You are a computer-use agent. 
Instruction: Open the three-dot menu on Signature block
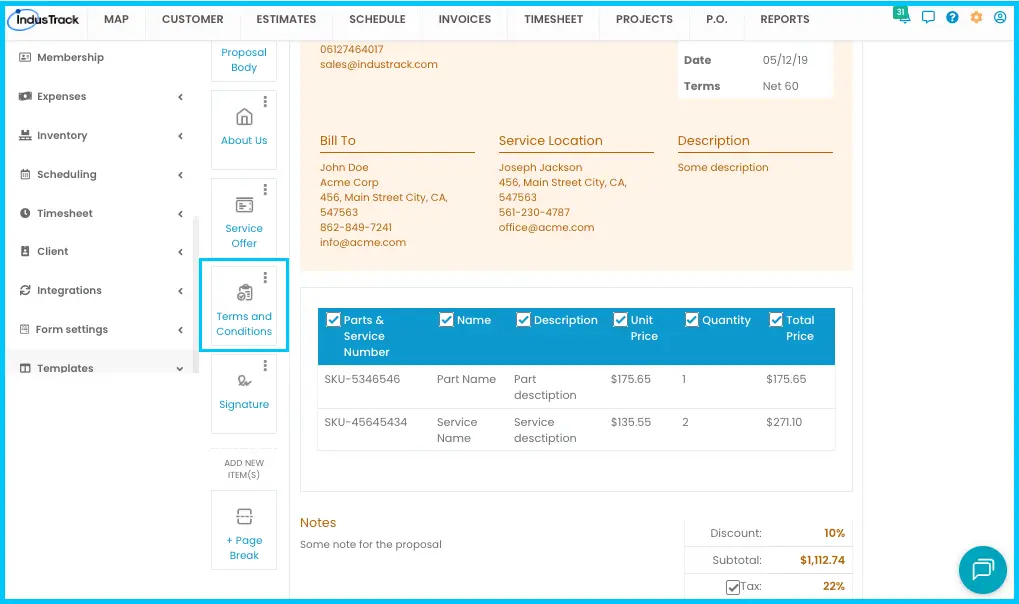click(265, 366)
